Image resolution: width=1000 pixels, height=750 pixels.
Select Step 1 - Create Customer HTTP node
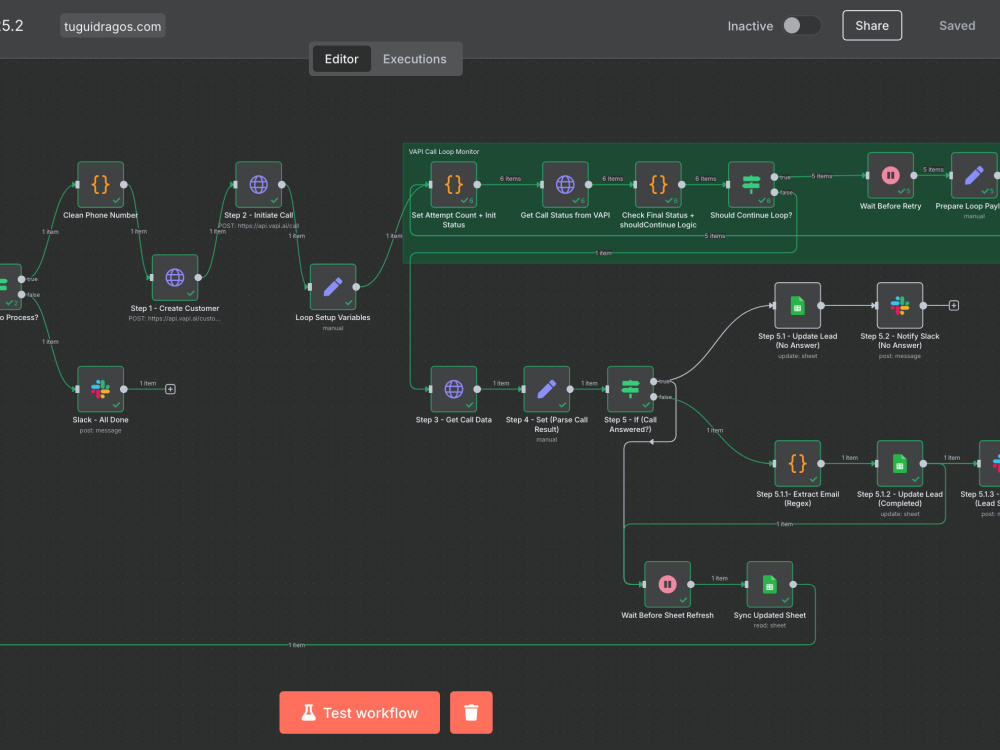pos(175,277)
